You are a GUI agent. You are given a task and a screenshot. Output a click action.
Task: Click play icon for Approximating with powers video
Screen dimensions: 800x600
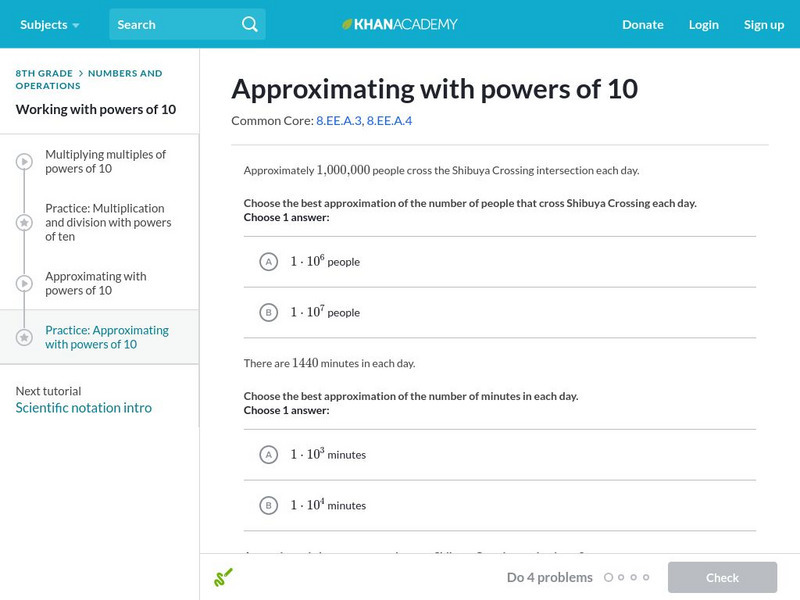(24, 284)
